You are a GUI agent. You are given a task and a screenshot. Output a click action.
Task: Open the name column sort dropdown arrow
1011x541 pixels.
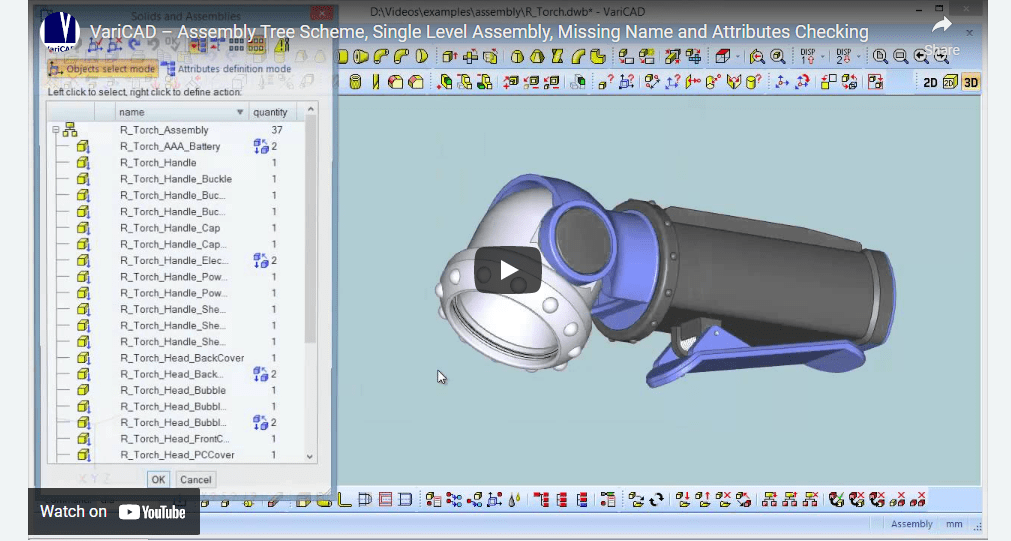click(x=240, y=112)
